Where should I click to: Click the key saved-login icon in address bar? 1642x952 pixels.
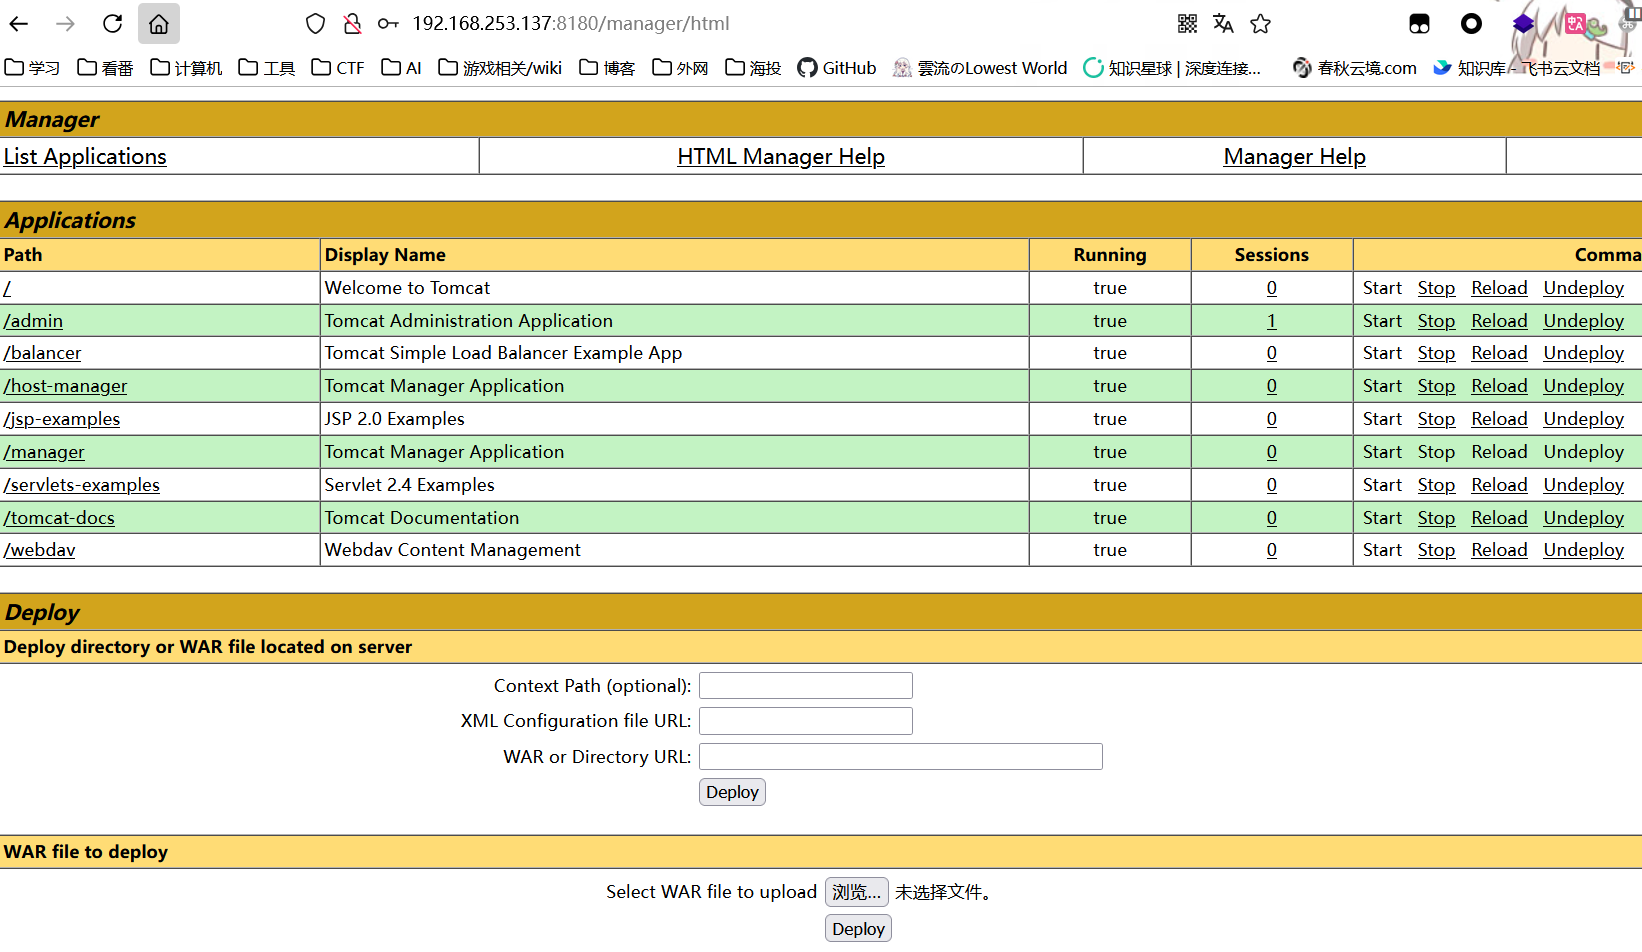(x=388, y=23)
